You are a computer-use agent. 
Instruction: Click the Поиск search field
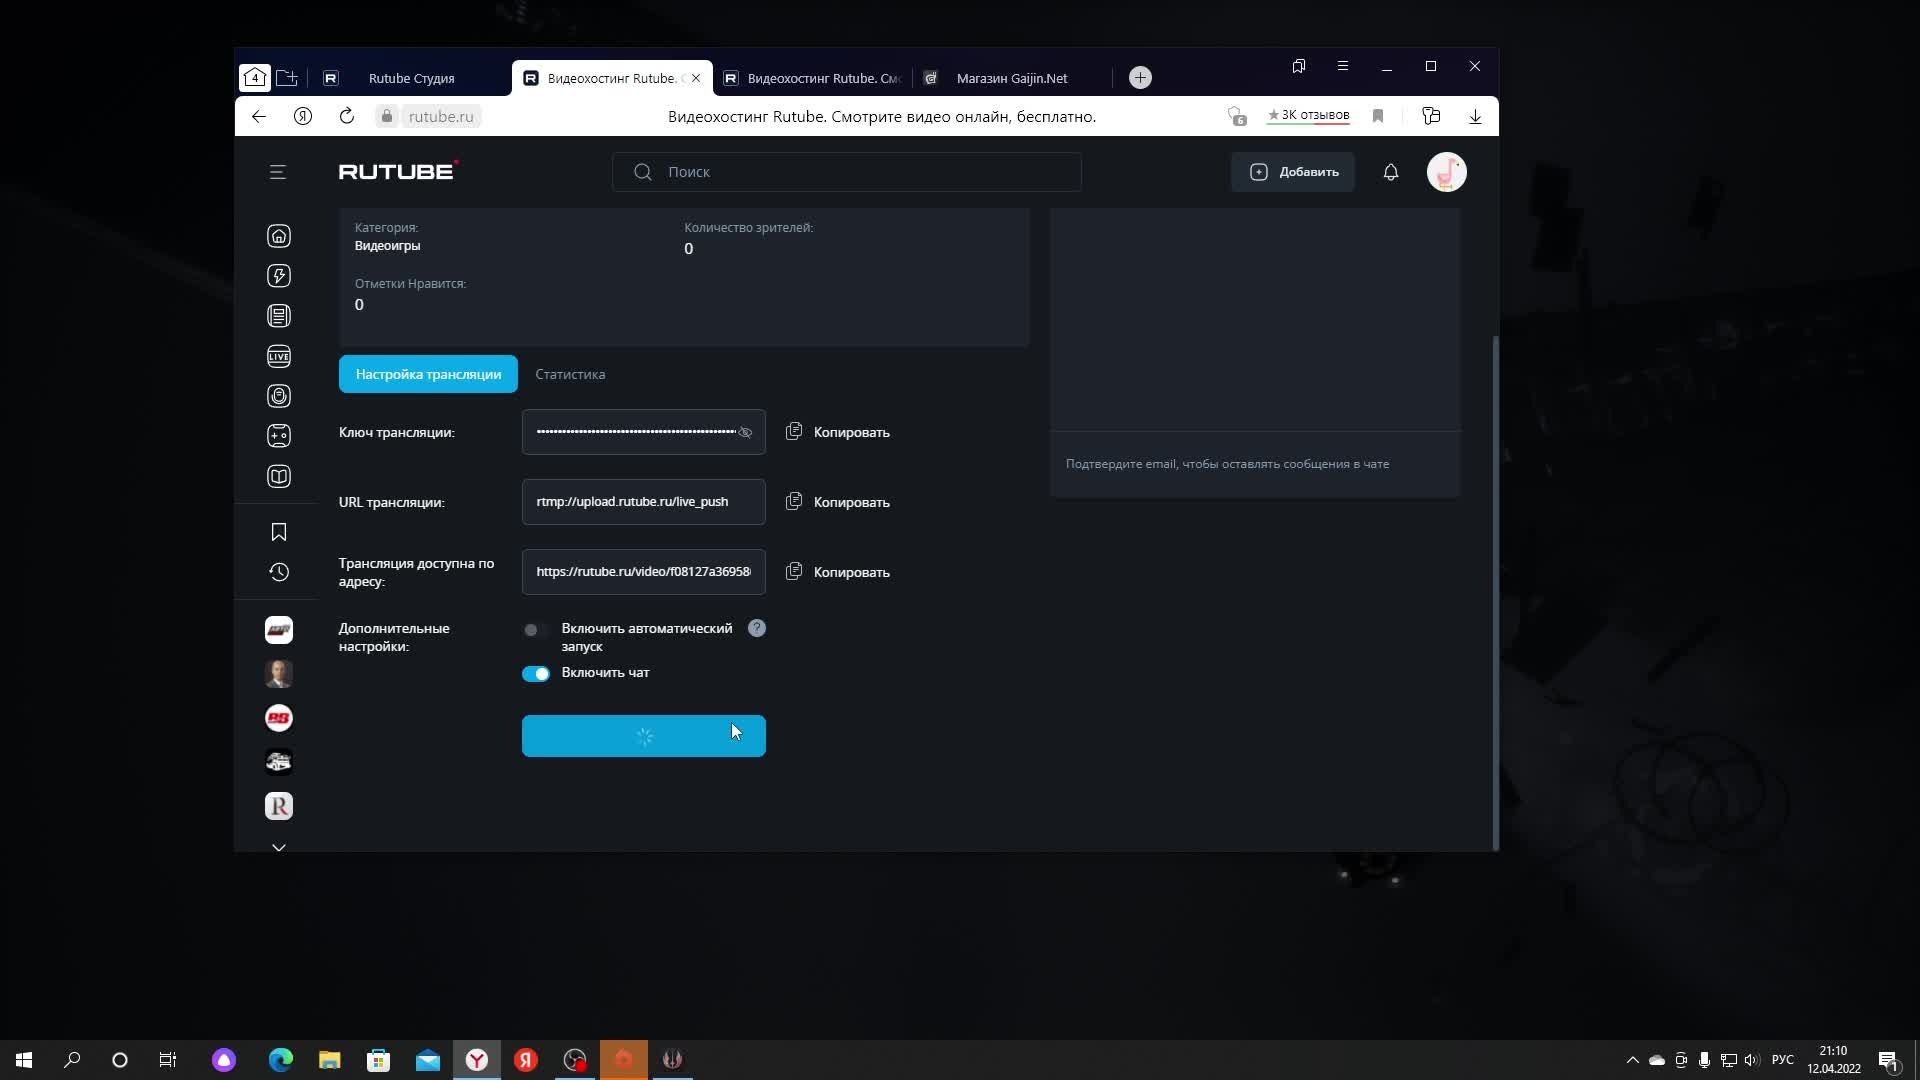[860, 172]
